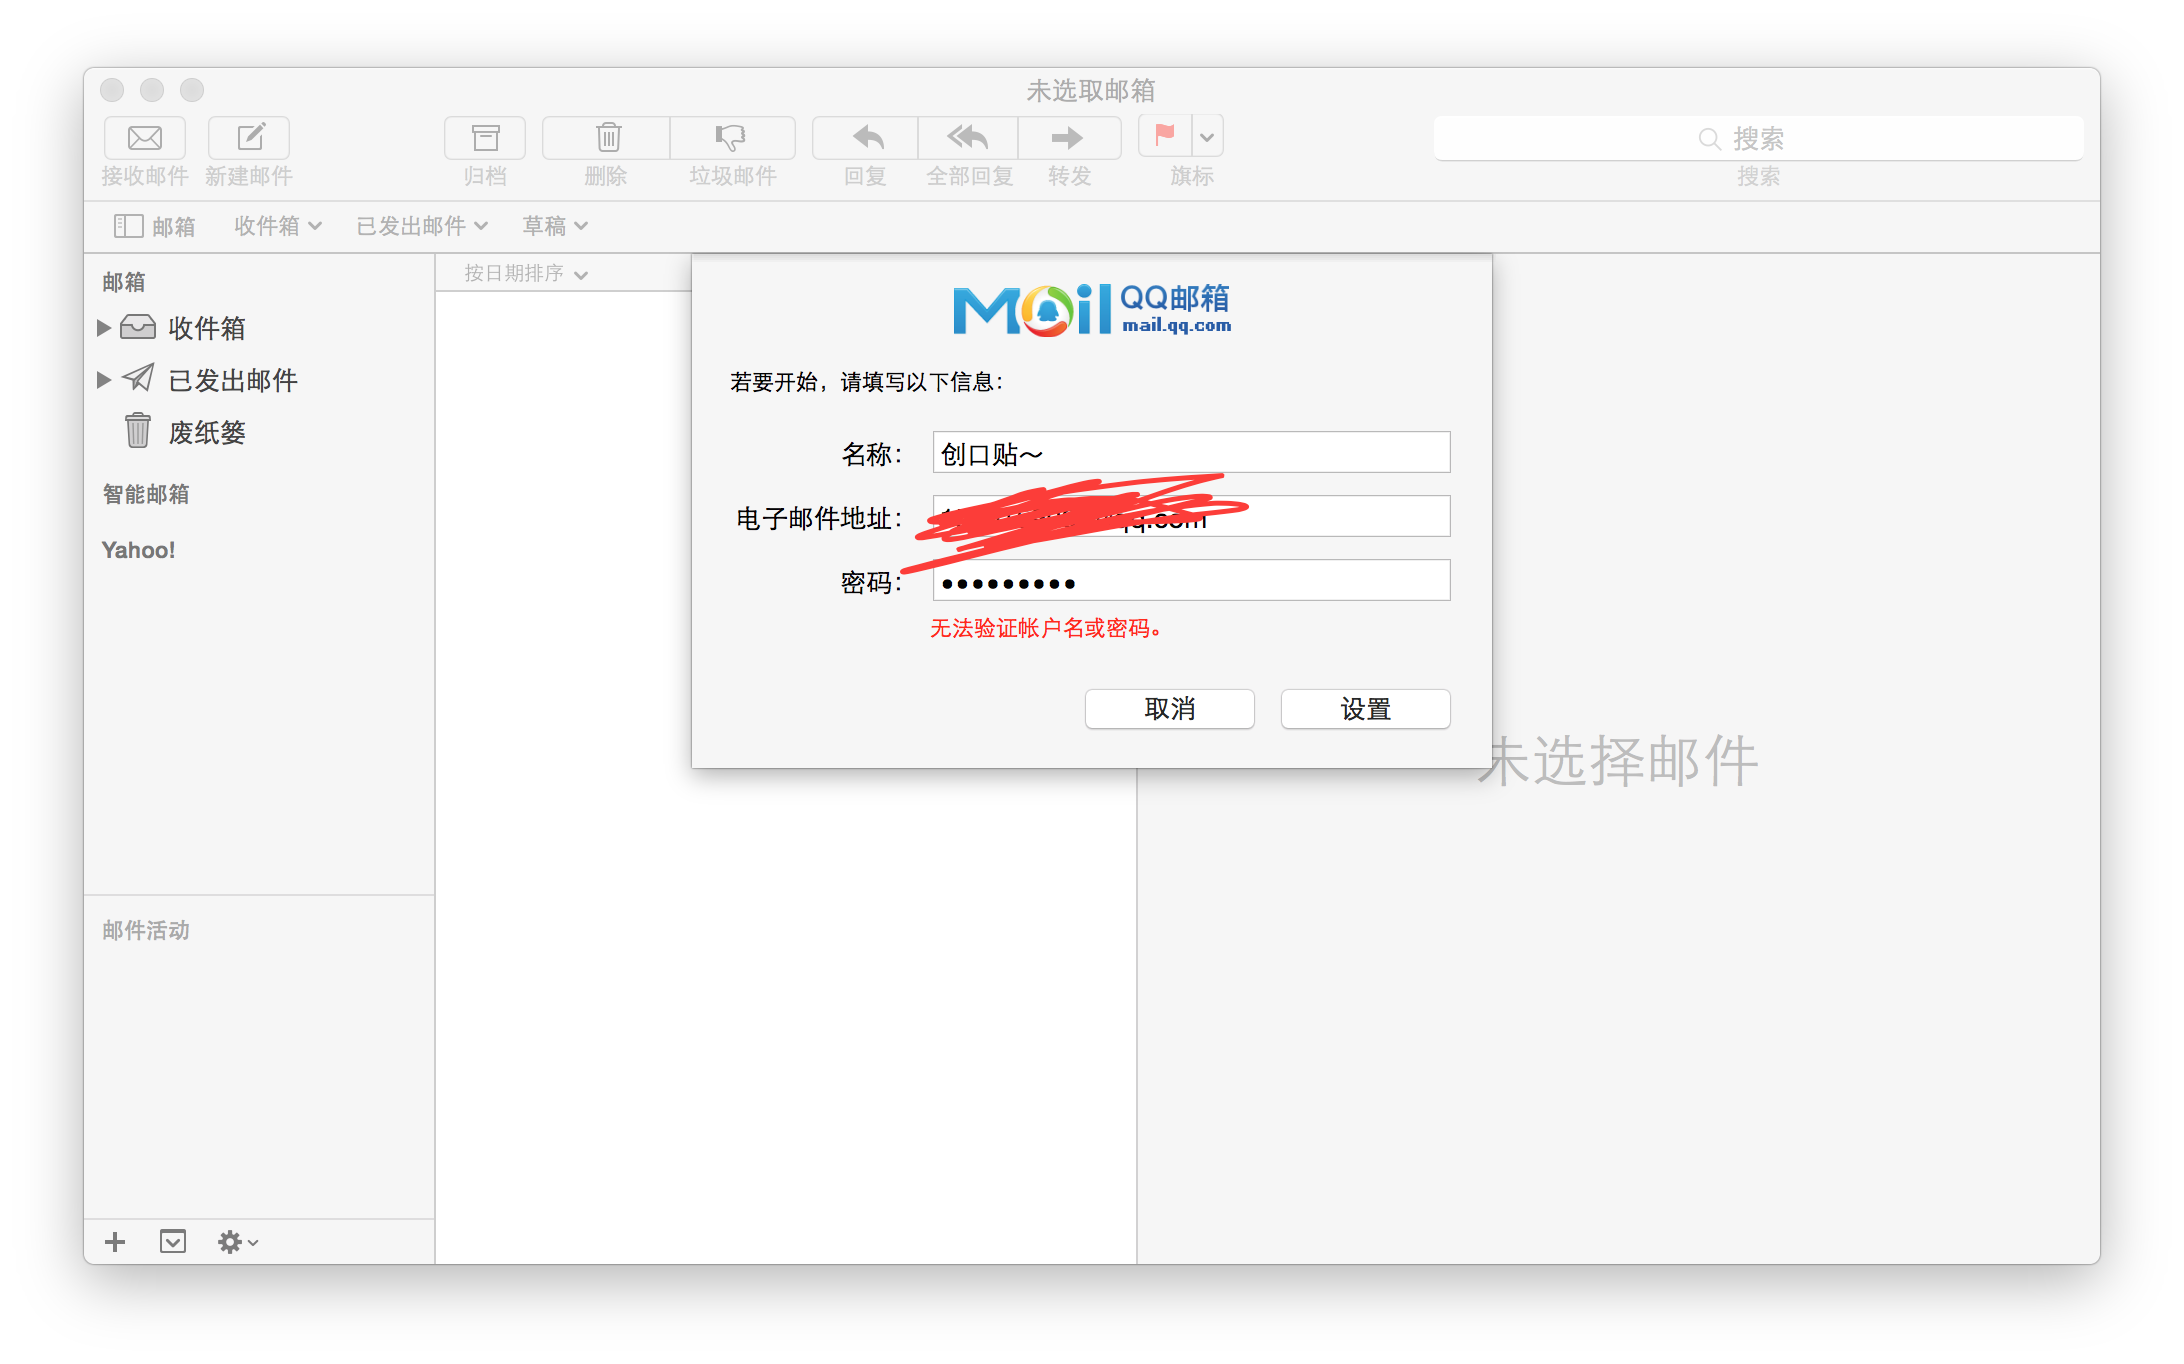Forward the message using 转发 icon
The height and width of the screenshot is (1364, 2184).
click(x=1069, y=138)
